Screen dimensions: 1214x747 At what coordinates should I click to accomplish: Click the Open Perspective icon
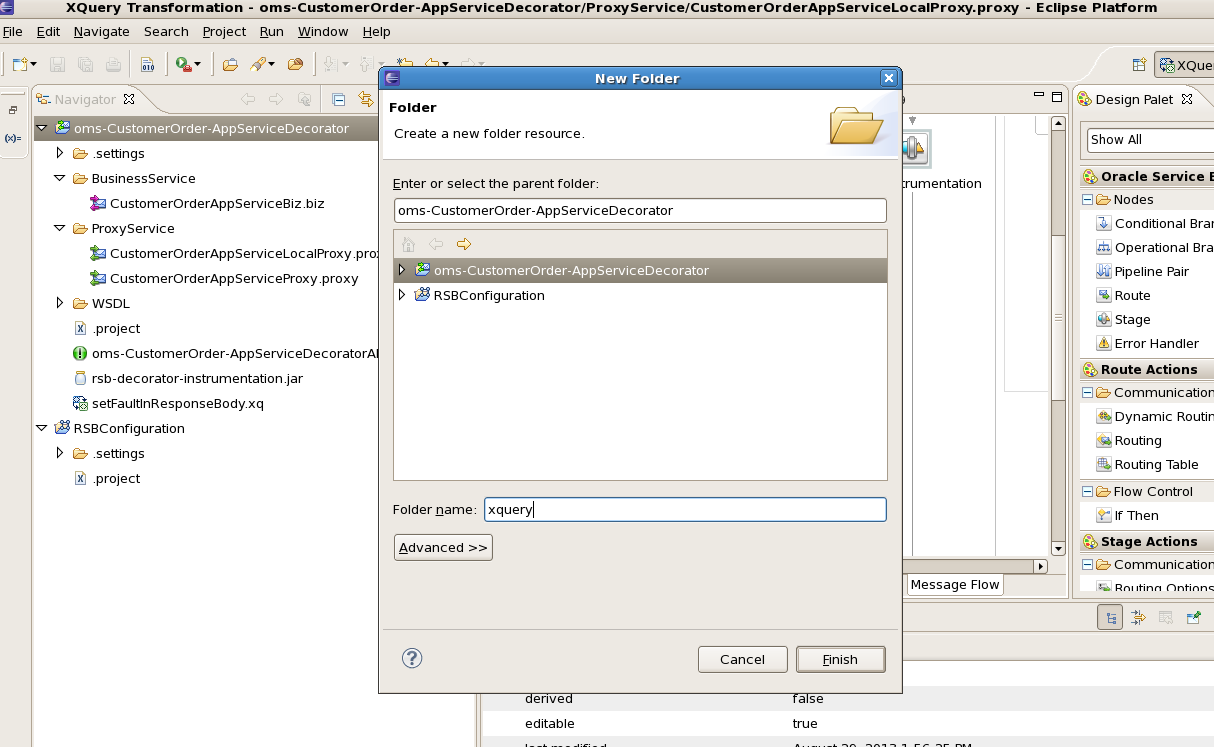pos(1139,65)
